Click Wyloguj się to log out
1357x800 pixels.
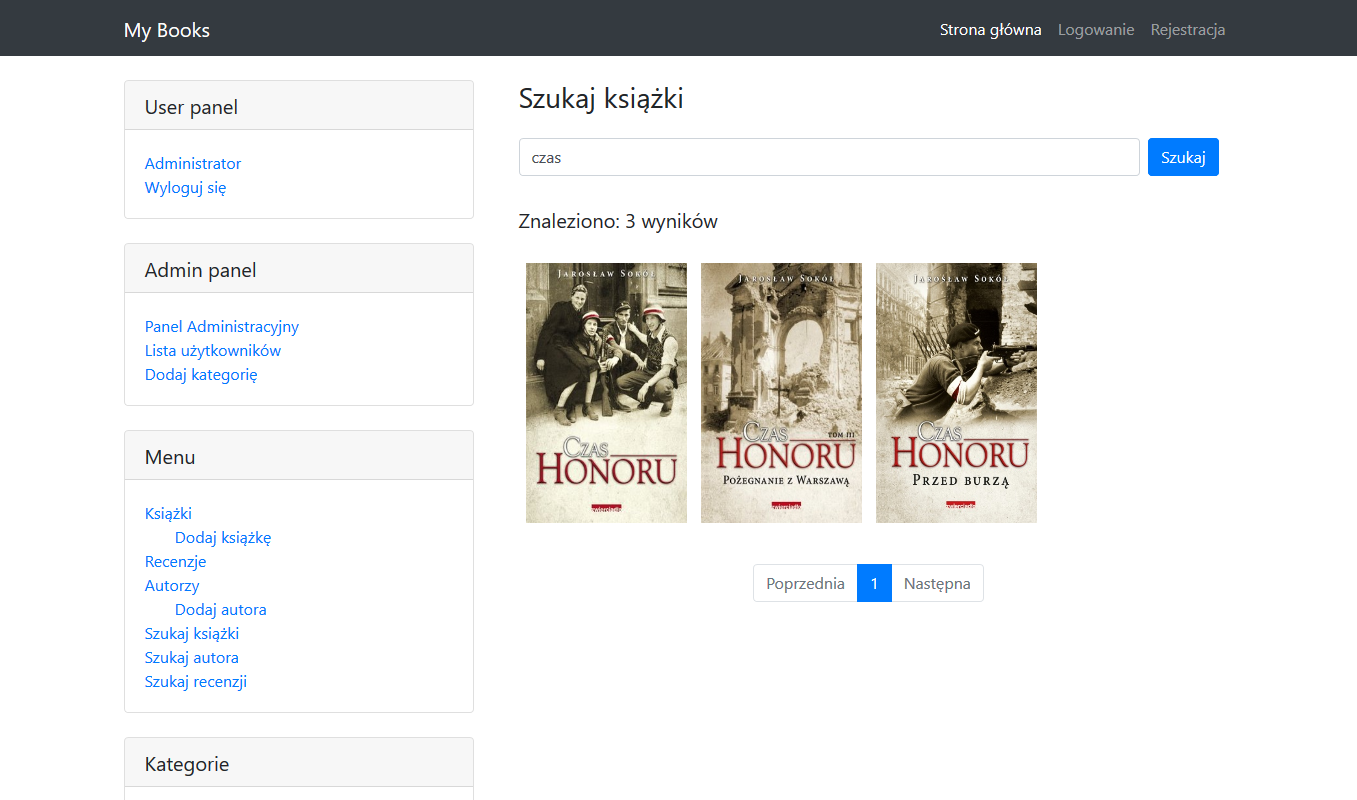pyautogui.click(x=185, y=188)
